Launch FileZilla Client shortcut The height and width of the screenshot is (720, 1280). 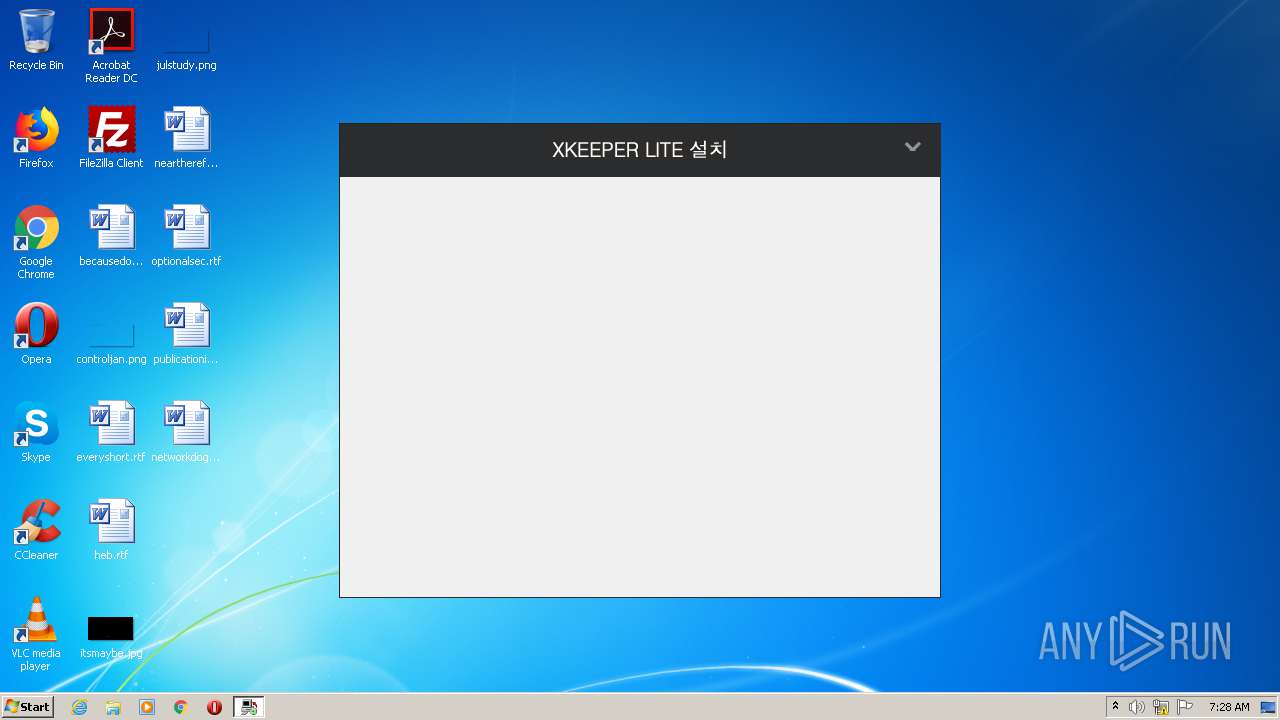pos(111,138)
